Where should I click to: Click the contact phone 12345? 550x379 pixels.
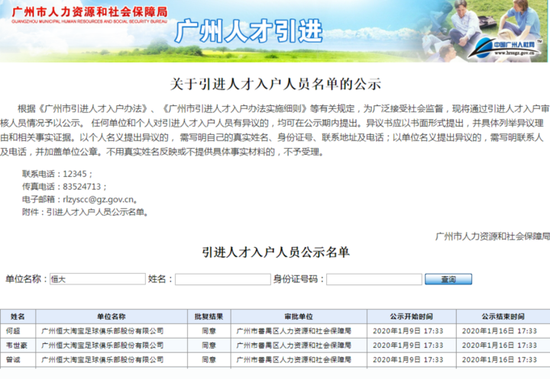(x=75, y=174)
